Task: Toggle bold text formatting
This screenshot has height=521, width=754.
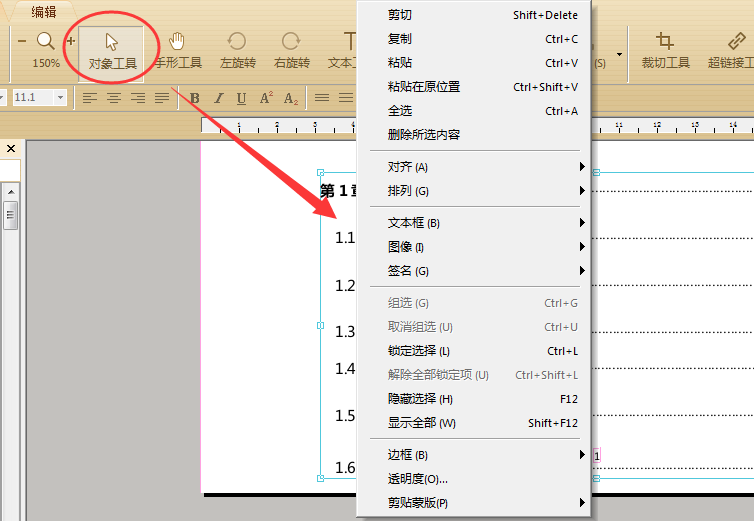Action: (x=194, y=98)
